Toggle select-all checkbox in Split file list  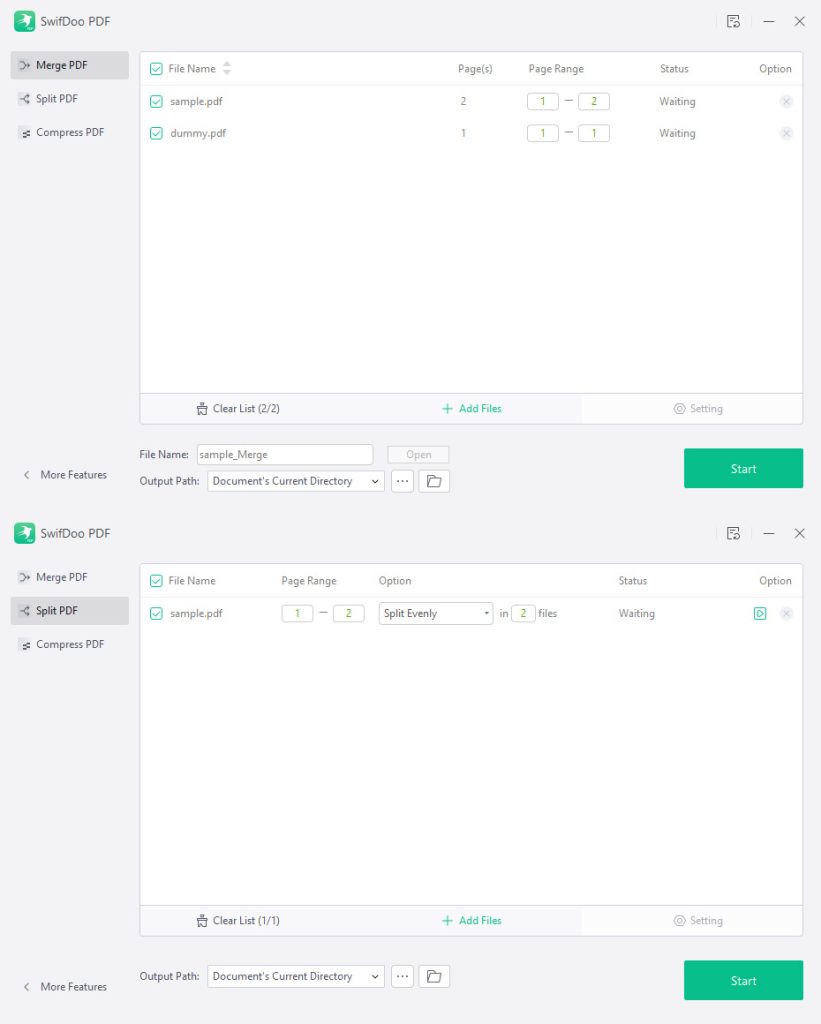point(156,581)
